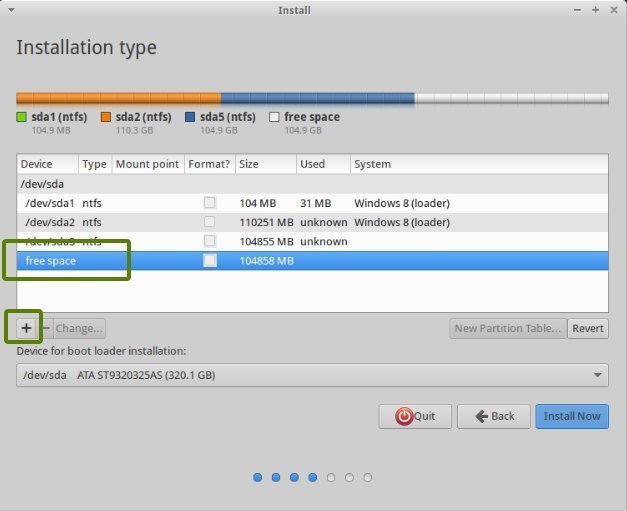Image resolution: width=627 pixels, height=511 pixels.
Task: Click orange sda2 segment in disk bar
Action: click(x=119, y=98)
